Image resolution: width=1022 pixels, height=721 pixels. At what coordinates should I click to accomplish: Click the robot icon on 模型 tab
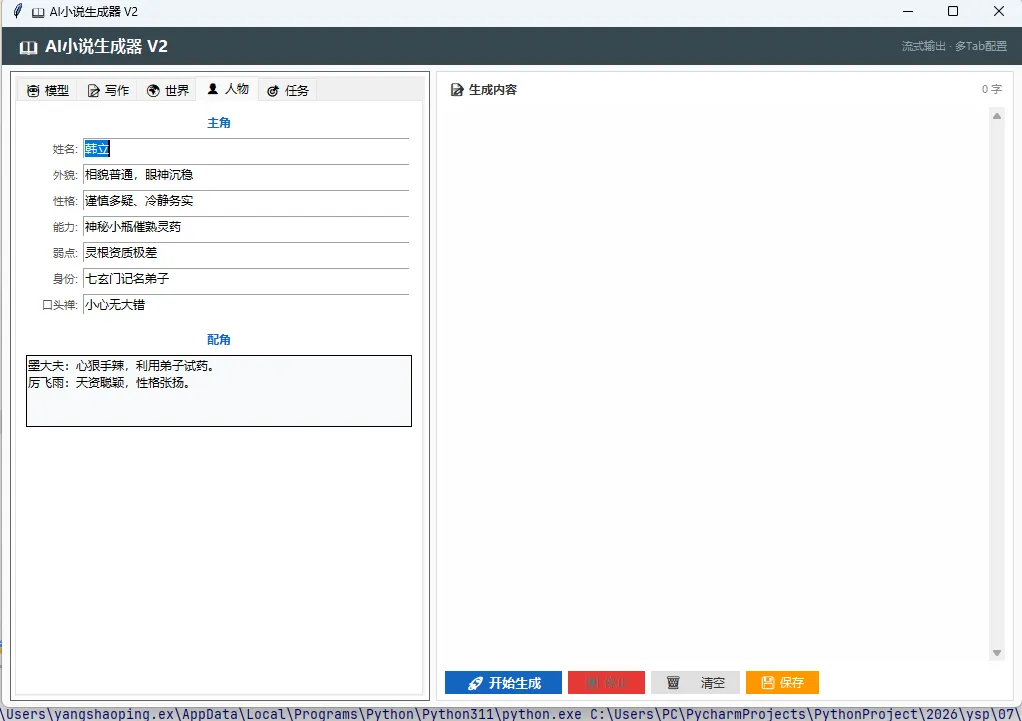click(33, 91)
